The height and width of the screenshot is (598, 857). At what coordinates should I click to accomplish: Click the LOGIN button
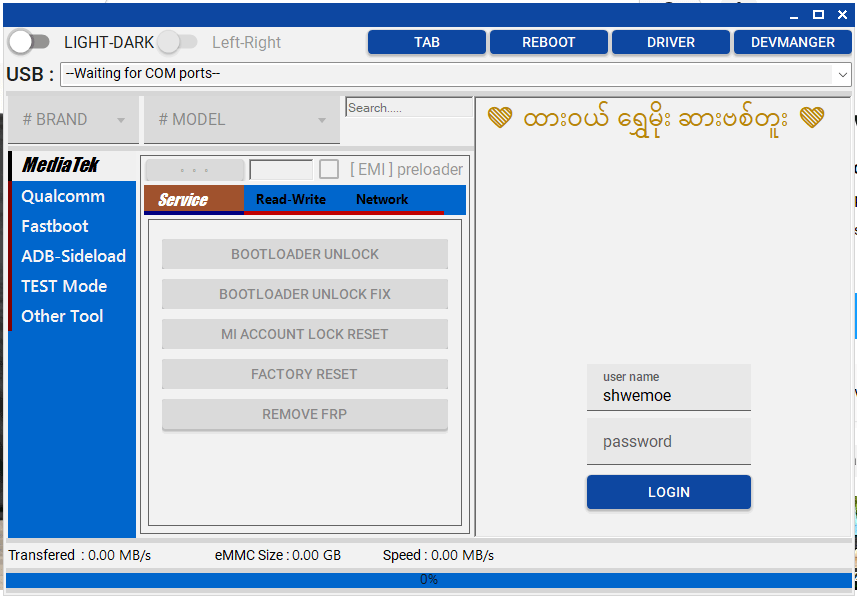(x=668, y=492)
